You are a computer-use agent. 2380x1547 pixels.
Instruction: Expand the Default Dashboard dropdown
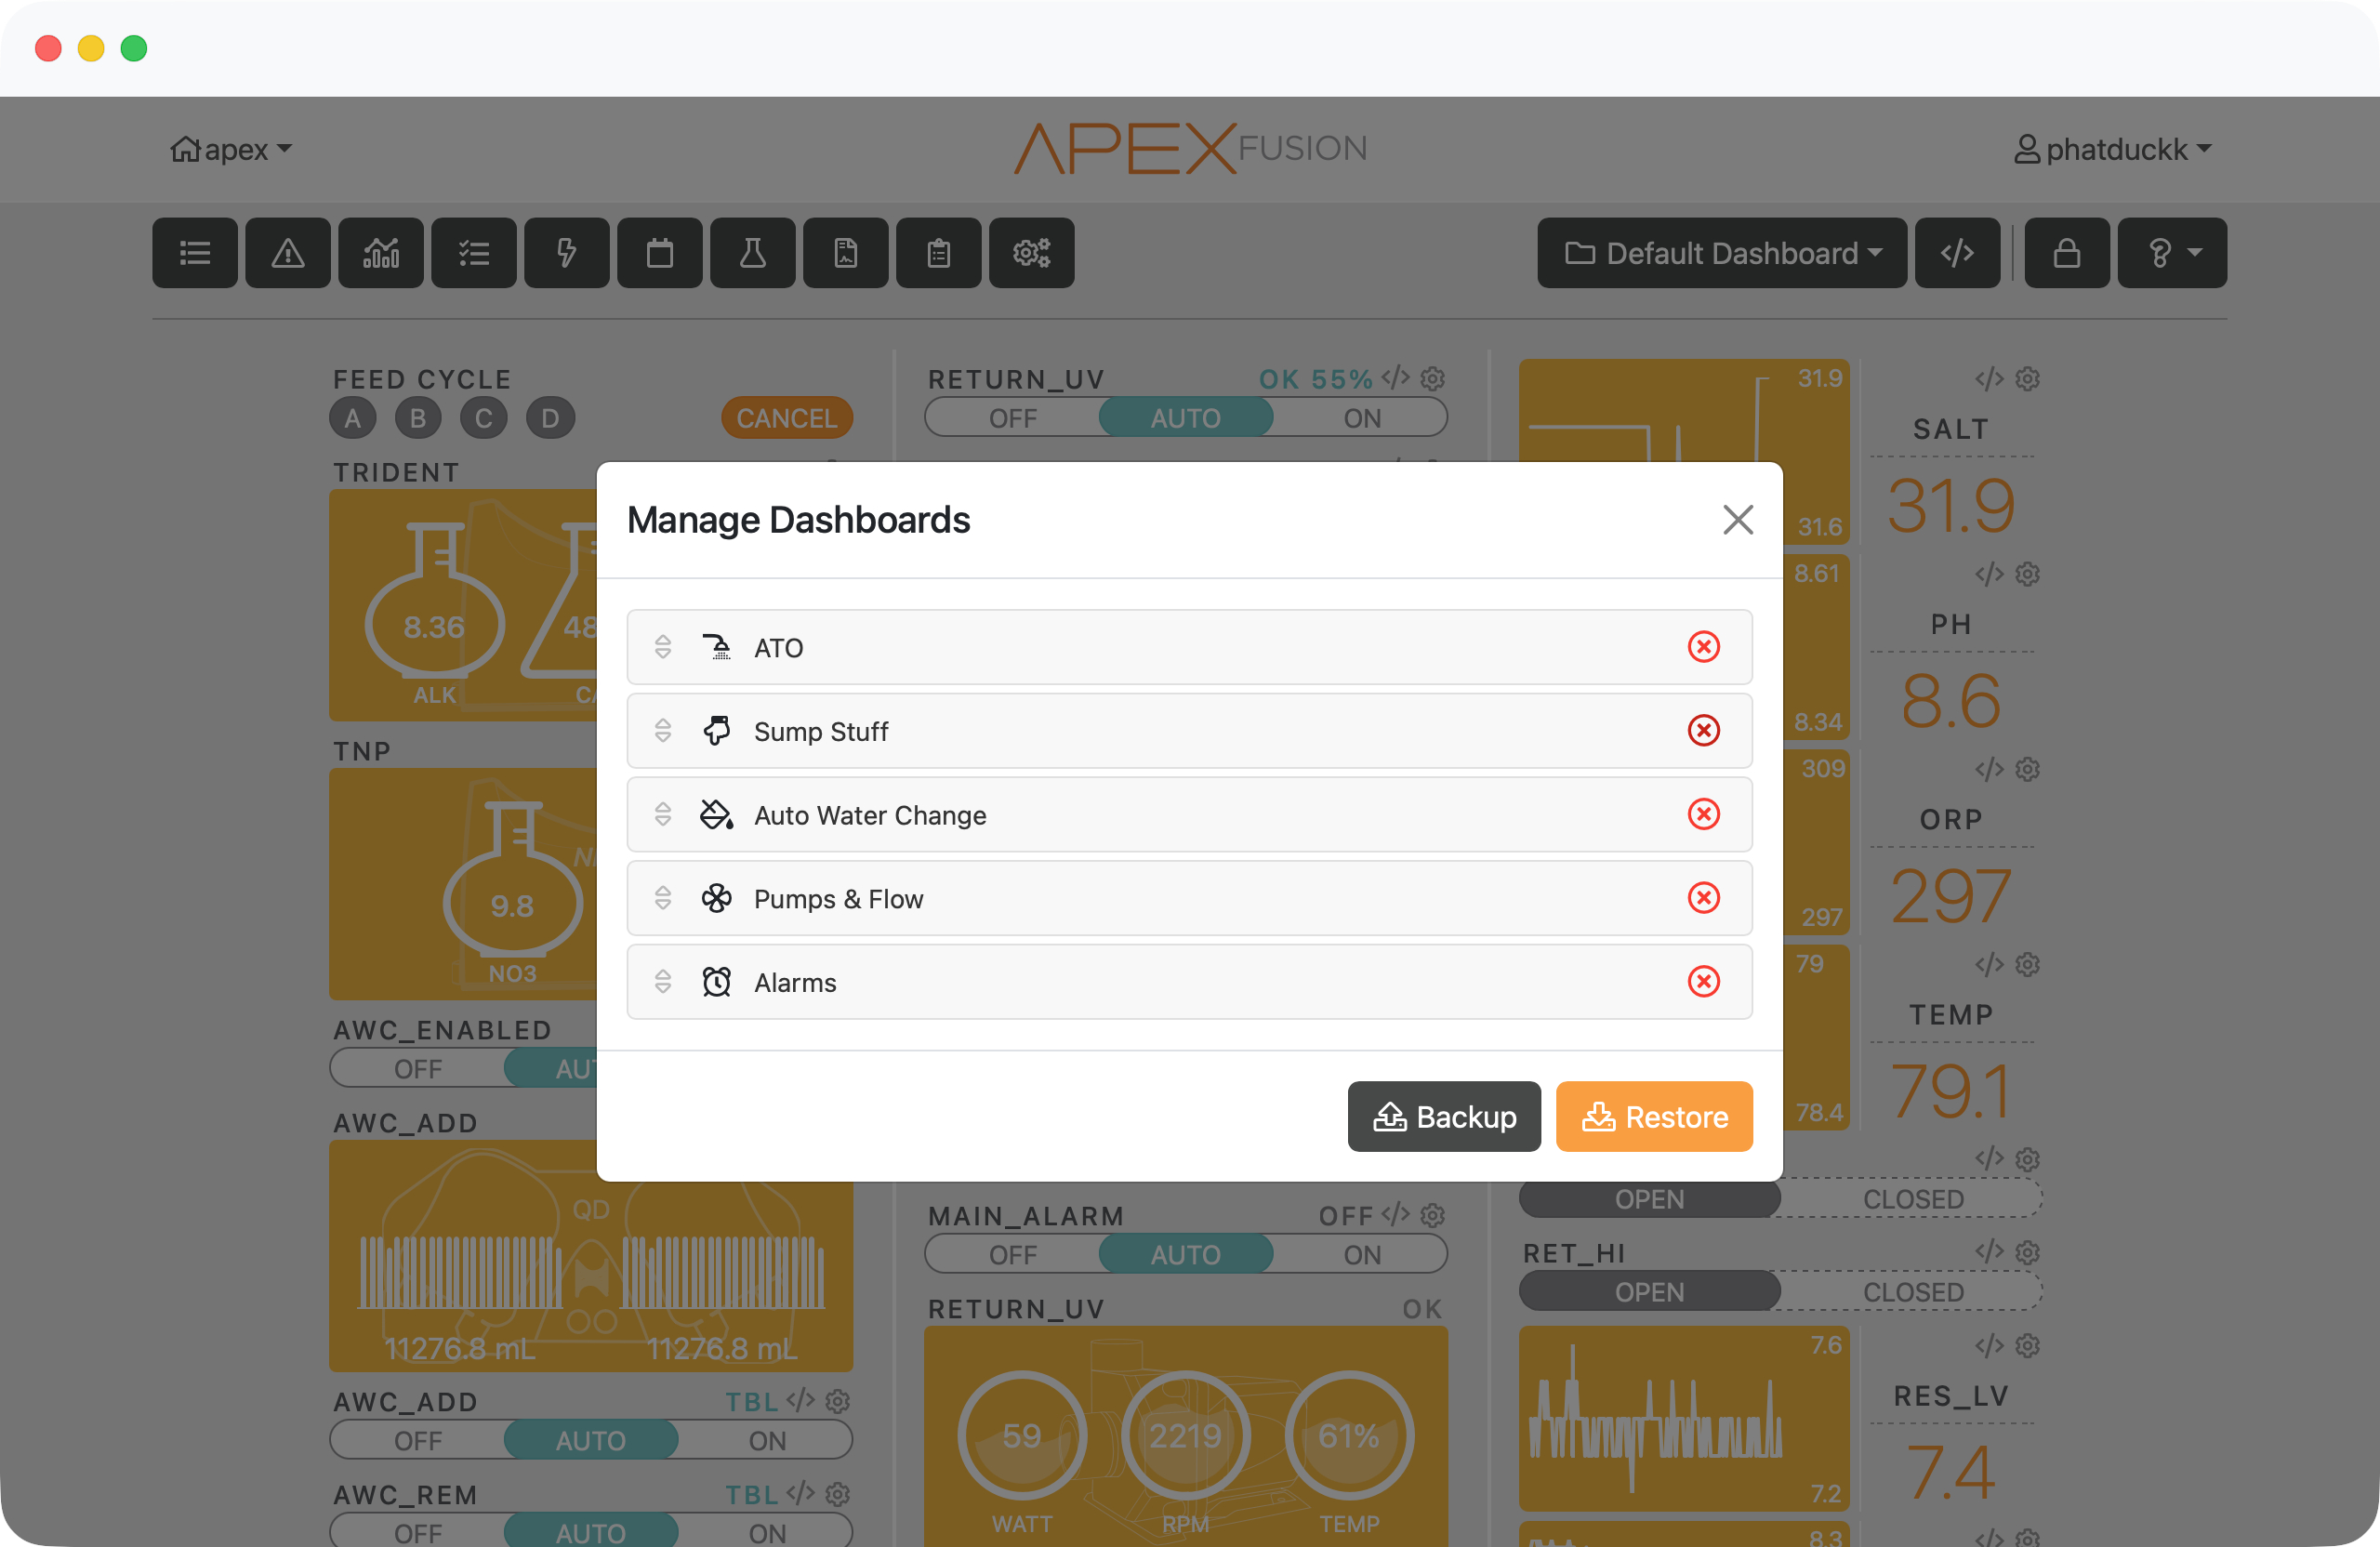click(1722, 253)
